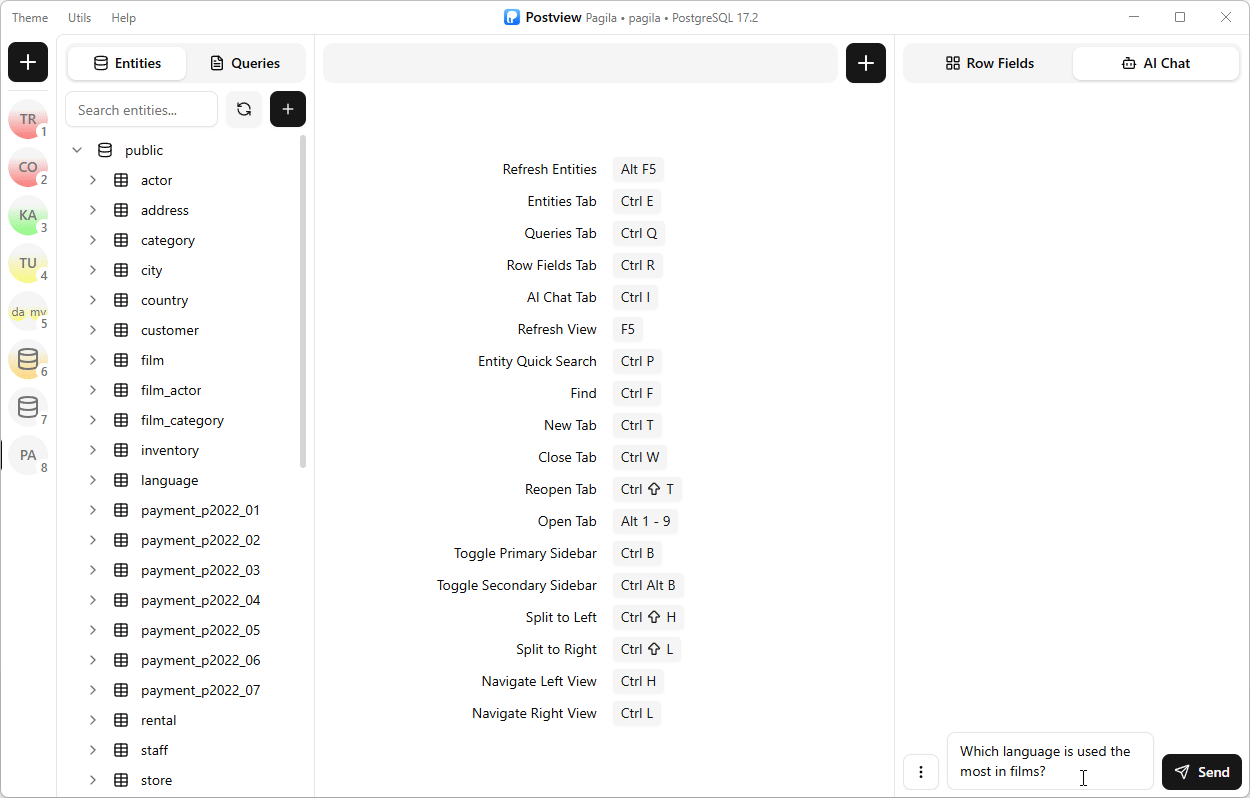Open the AI chat options menu
The width and height of the screenshot is (1250, 798).
[921, 772]
